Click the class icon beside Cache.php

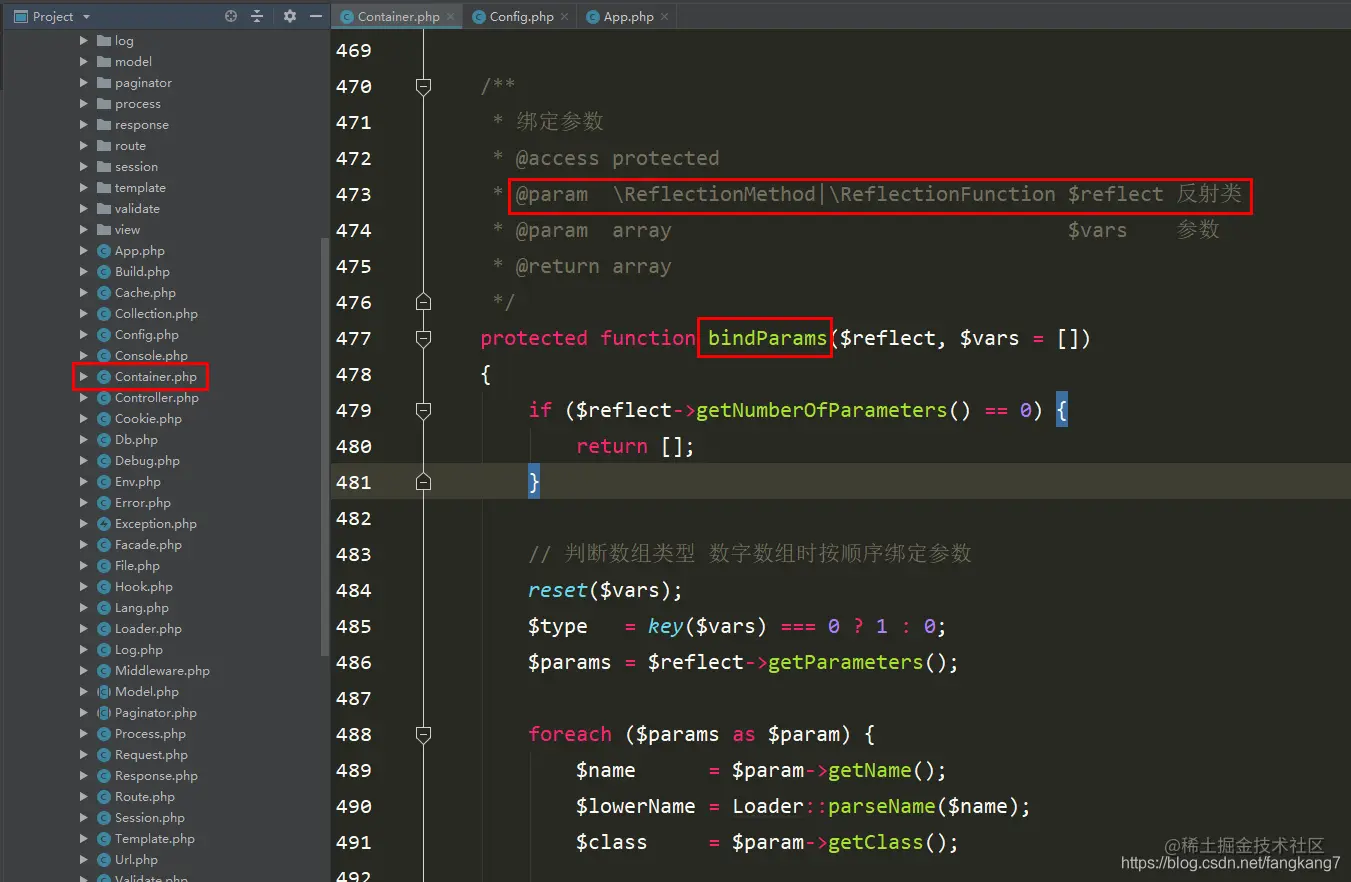pyautogui.click(x=104, y=293)
